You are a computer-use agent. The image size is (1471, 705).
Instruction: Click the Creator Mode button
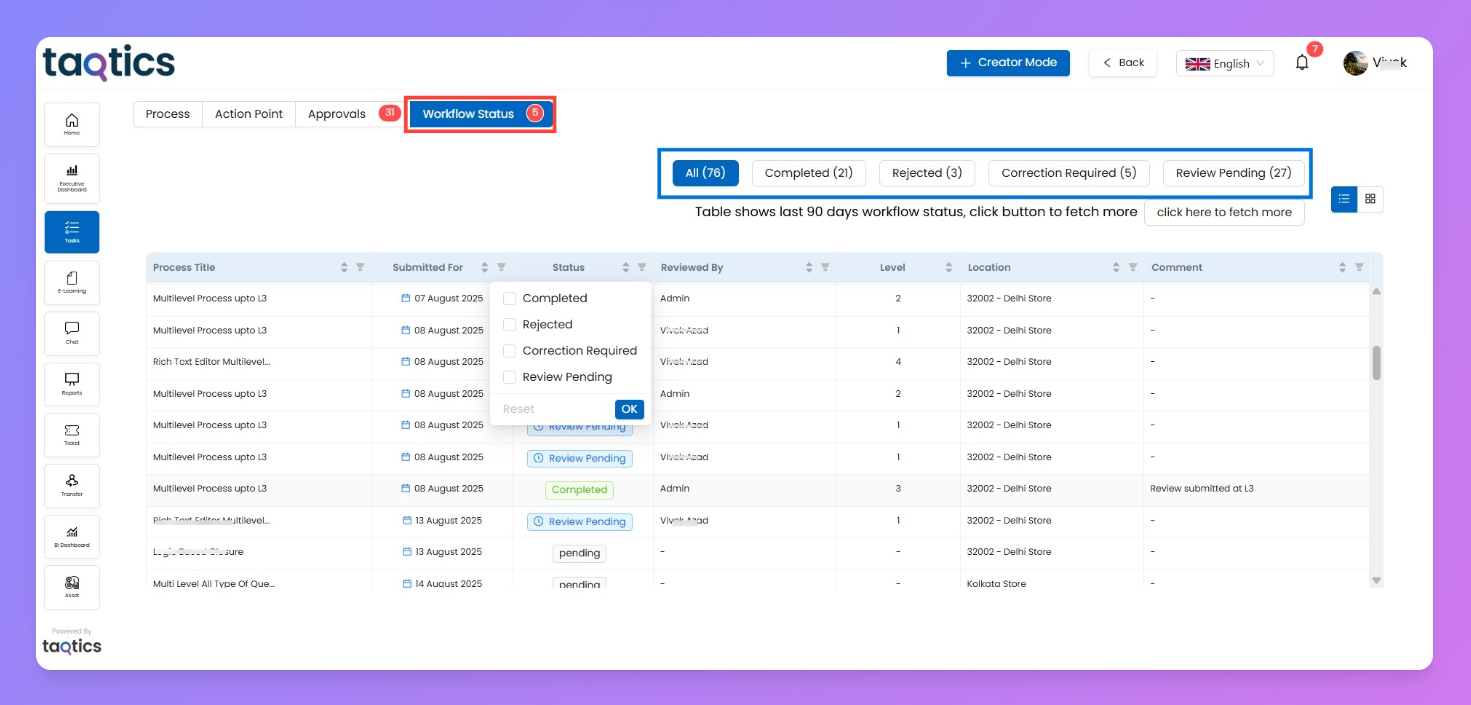click(x=1008, y=63)
